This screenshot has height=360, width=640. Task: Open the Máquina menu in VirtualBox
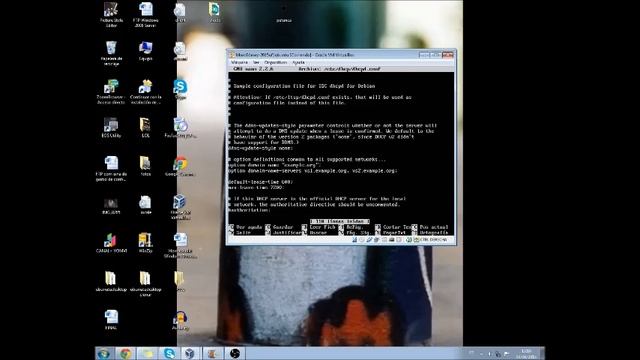point(239,62)
